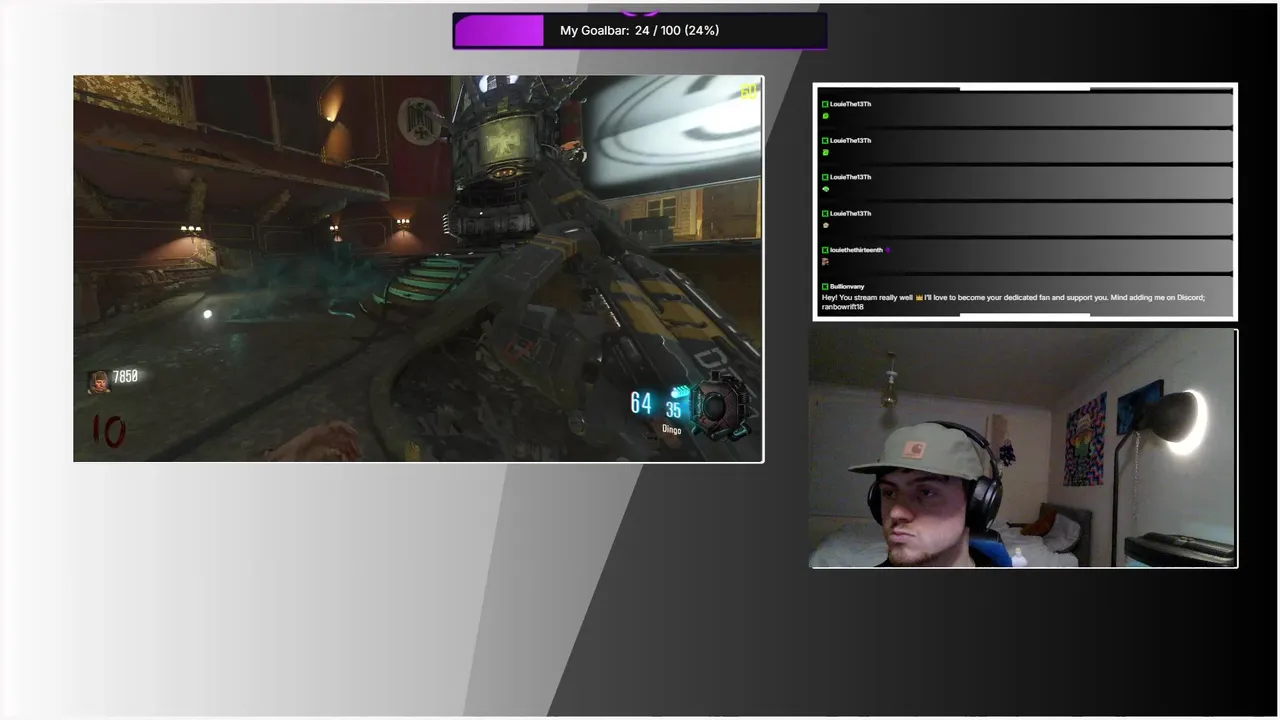Click the topmost 'LouieThe13Th' chat username
This screenshot has width=1280, height=720.
coord(850,104)
